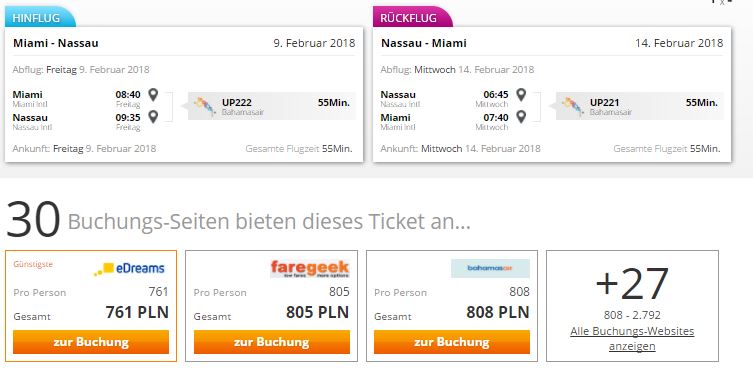Click the eDreams logo
The height and width of the screenshot is (369, 753).
click(129, 269)
